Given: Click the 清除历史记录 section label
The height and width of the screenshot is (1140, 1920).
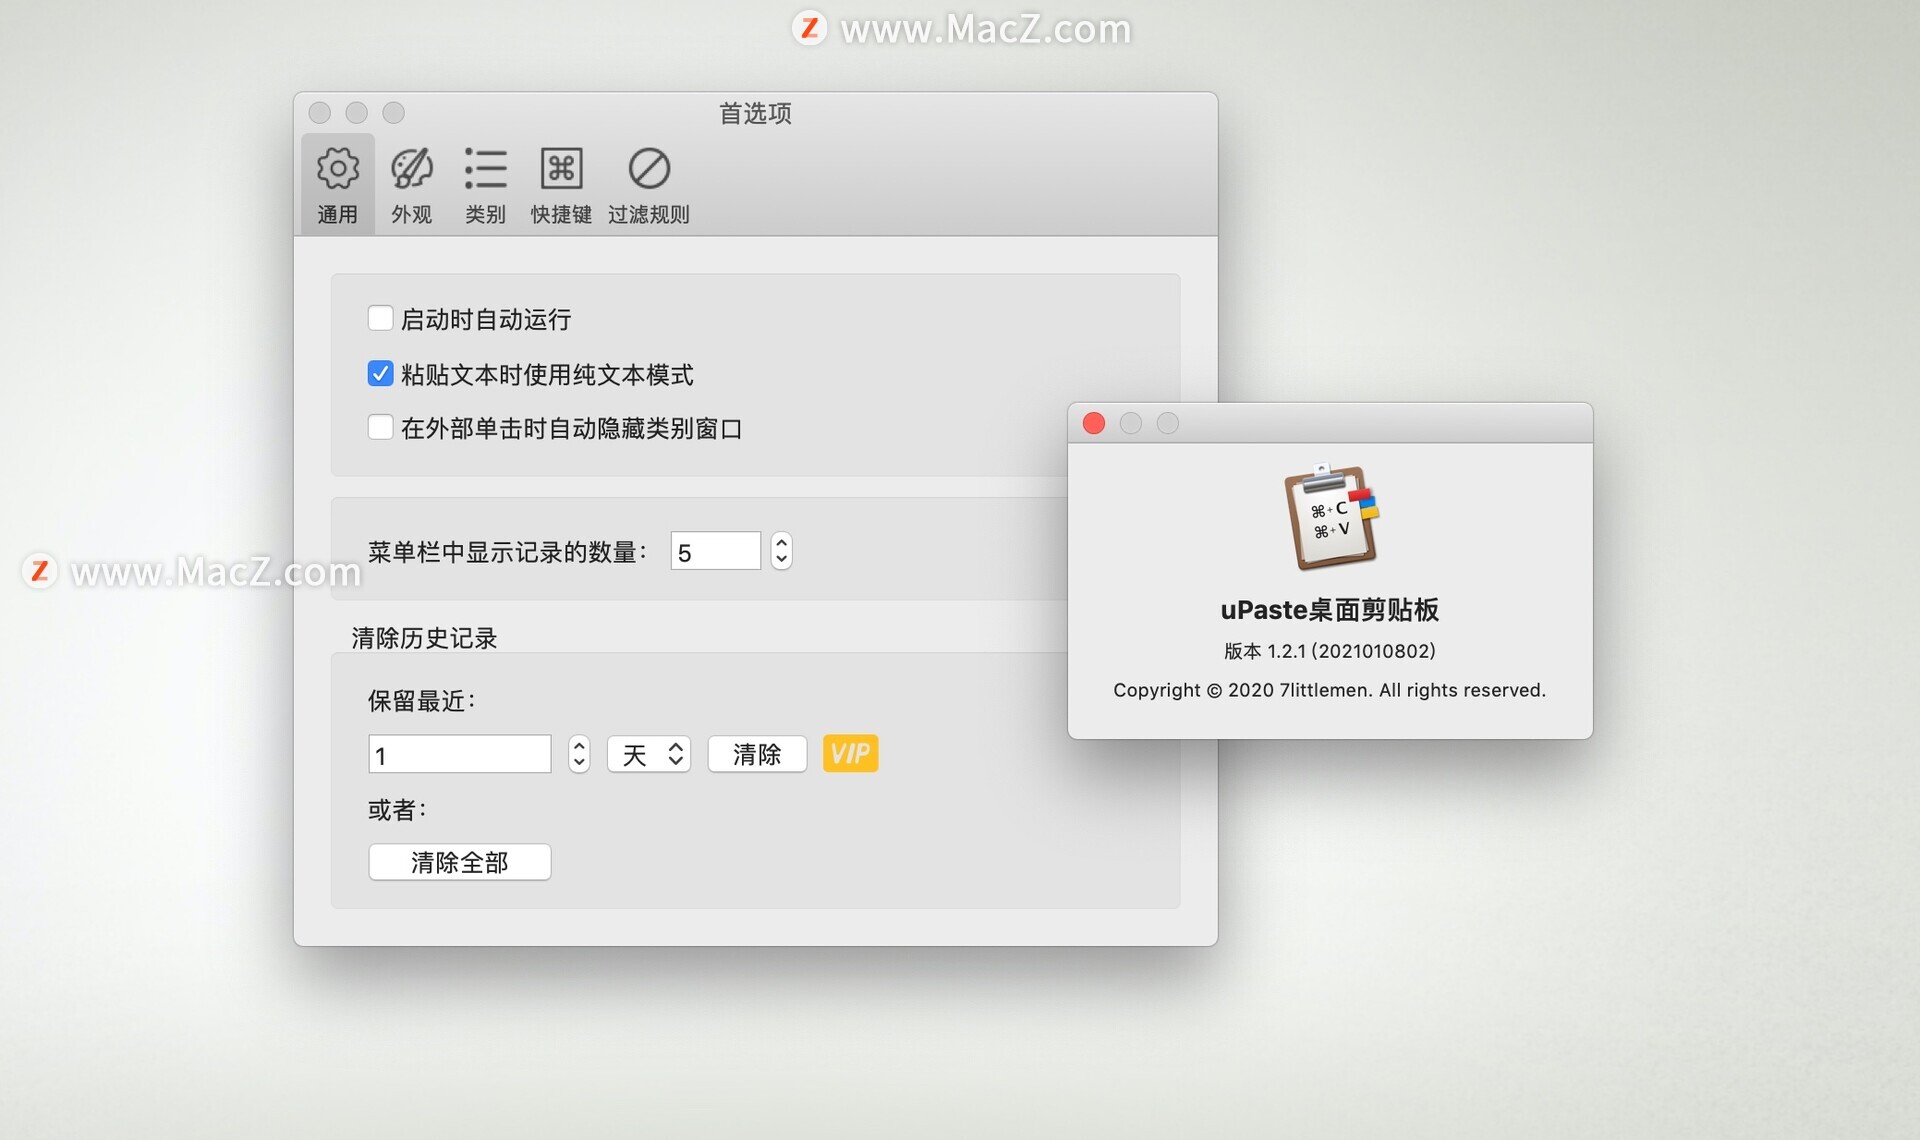Looking at the screenshot, I should (x=424, y=638).
